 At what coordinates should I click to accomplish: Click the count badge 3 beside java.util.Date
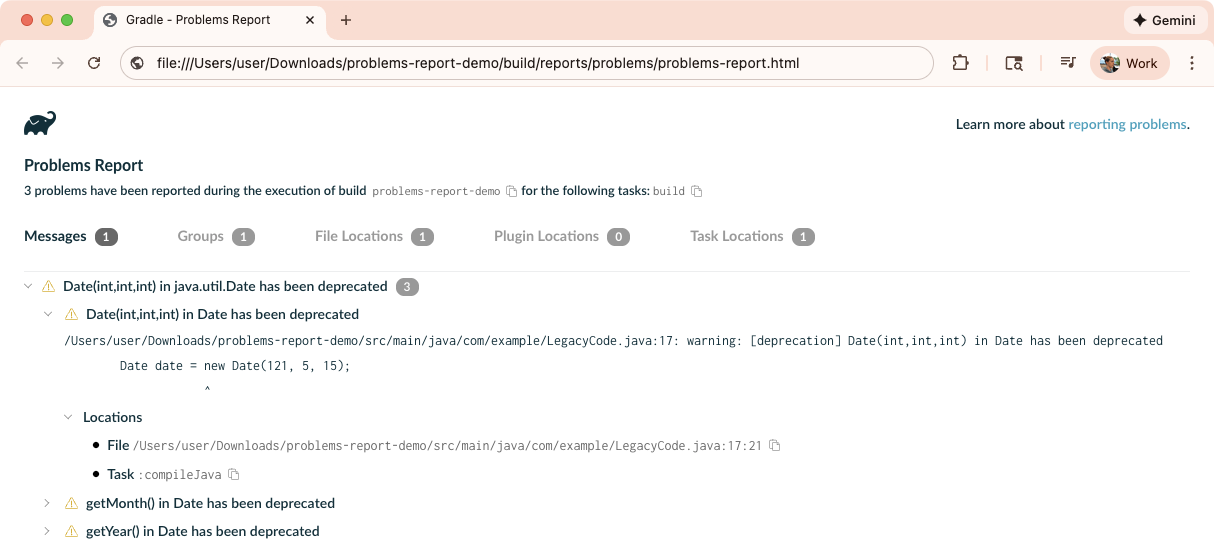tap(407, 287)
